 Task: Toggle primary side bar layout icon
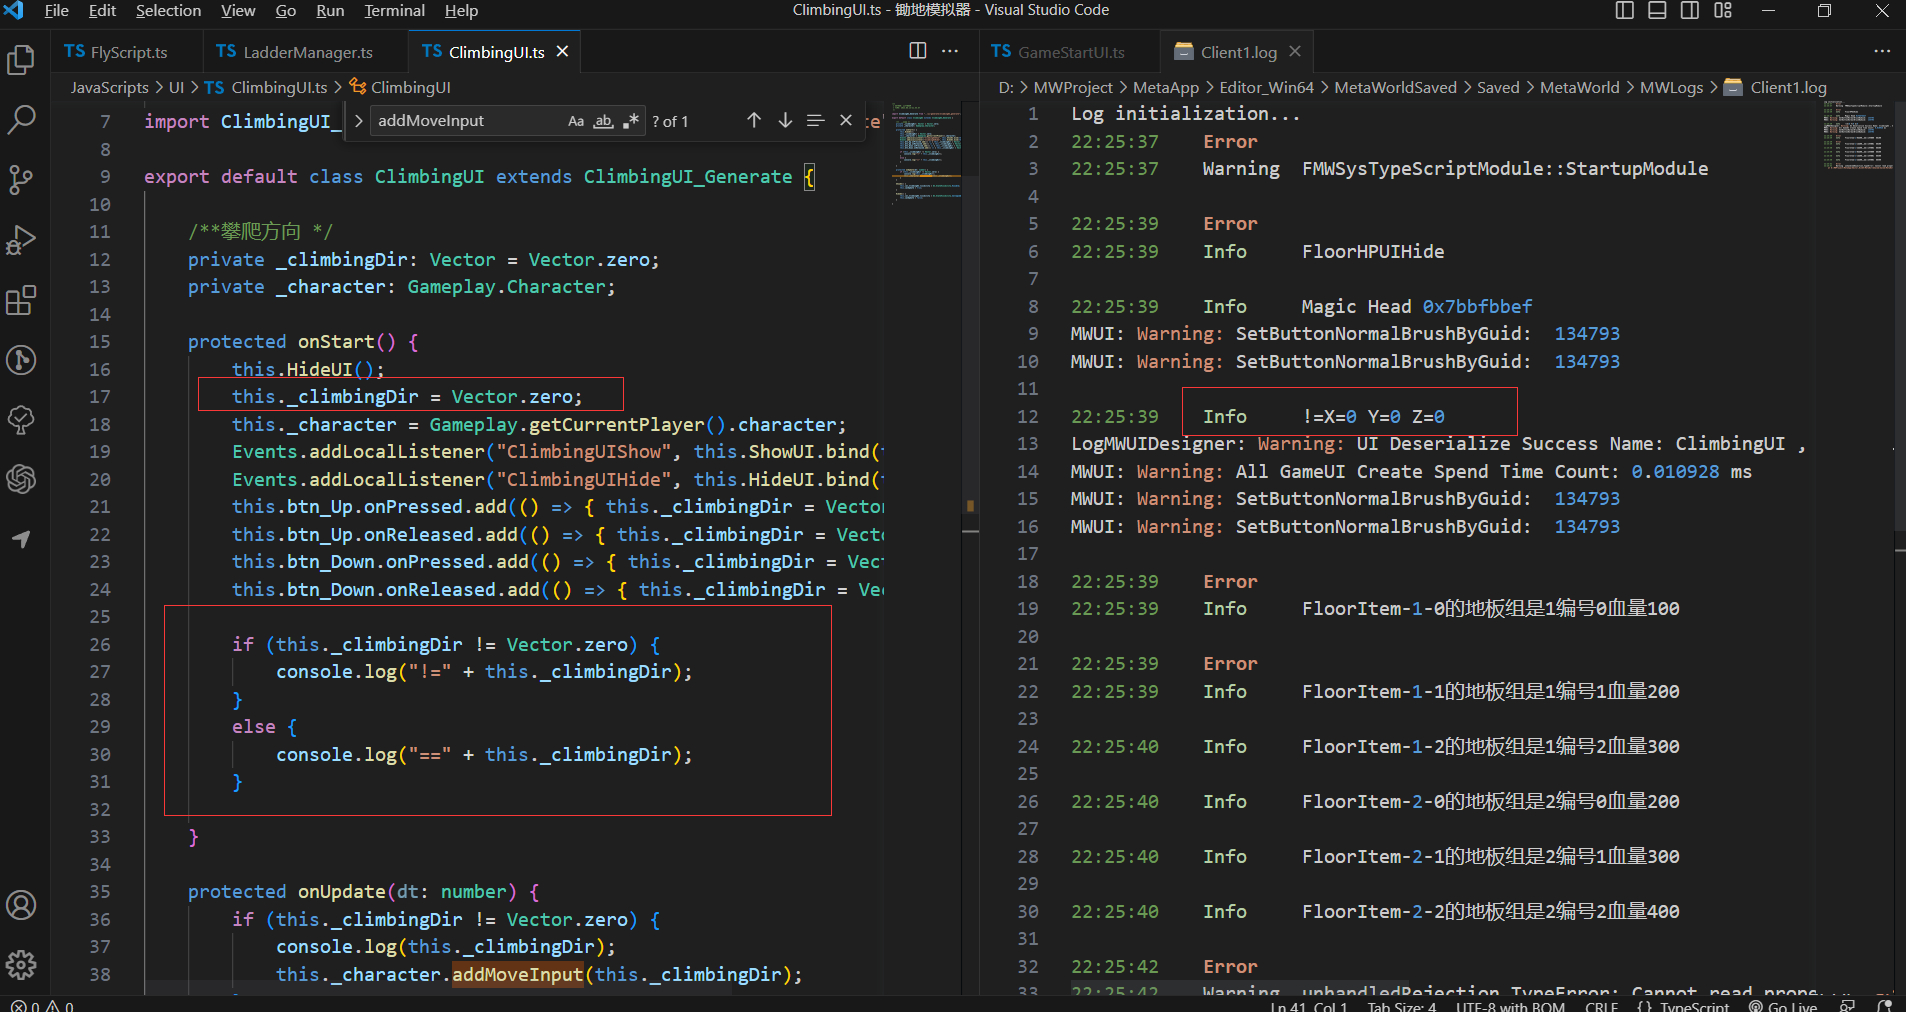(1625, 10)
